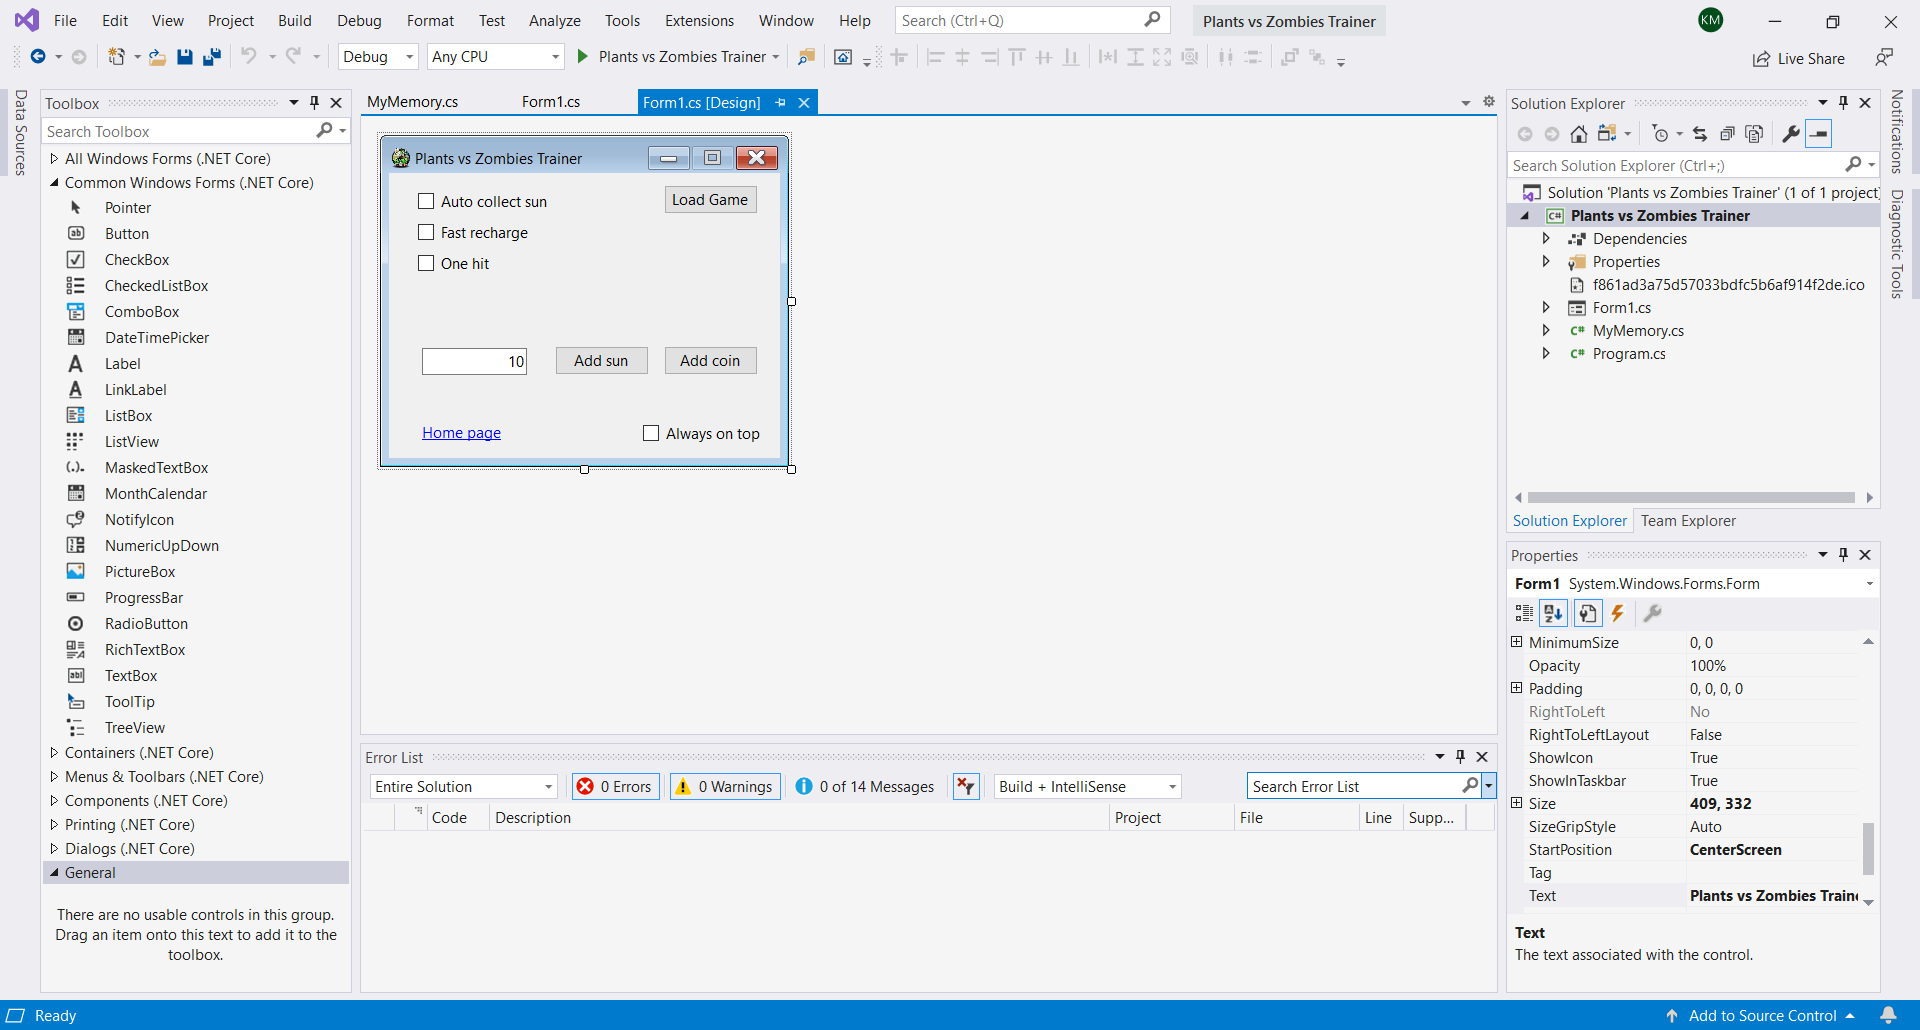
Task: Click the Solution Explorer horizontal scrollbar
Action: pyautogui.click(x=1692, y=497)
